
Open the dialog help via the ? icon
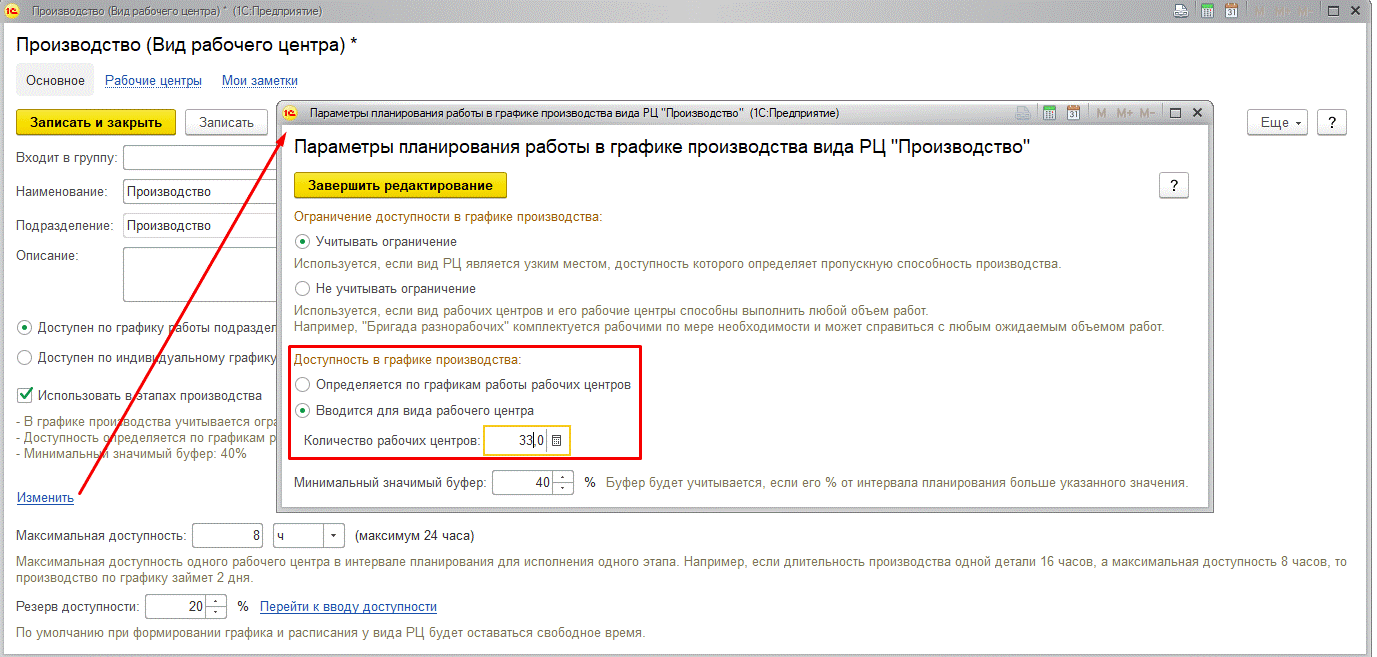[x=1173, y=184]
